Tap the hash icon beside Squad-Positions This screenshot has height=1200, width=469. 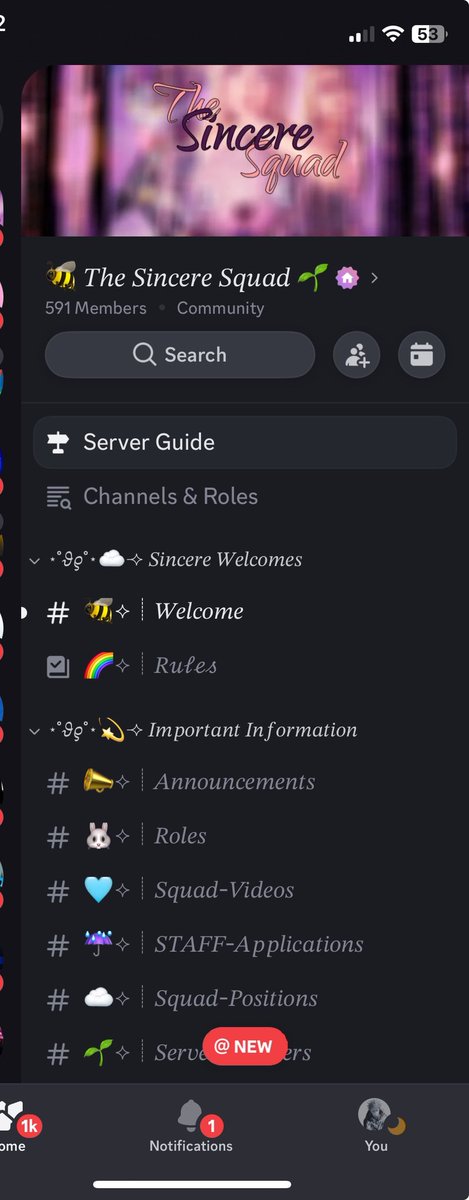tap(59, 999)
